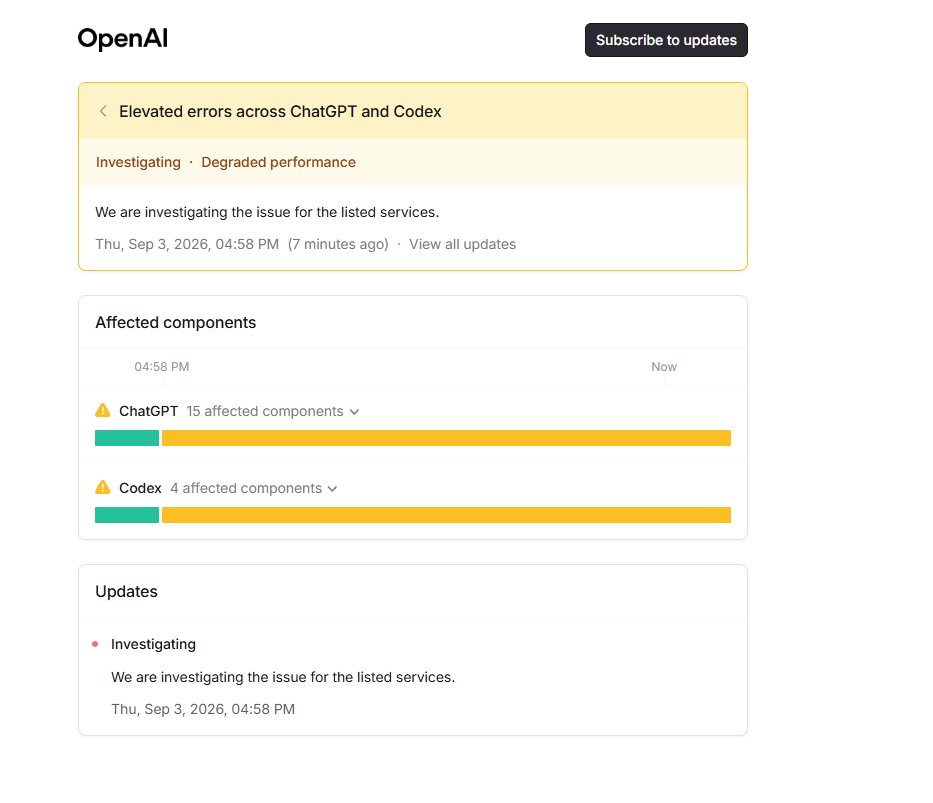Open the Codex chevron dropdown arrow

pyautogui.click(x=333, y=489)
